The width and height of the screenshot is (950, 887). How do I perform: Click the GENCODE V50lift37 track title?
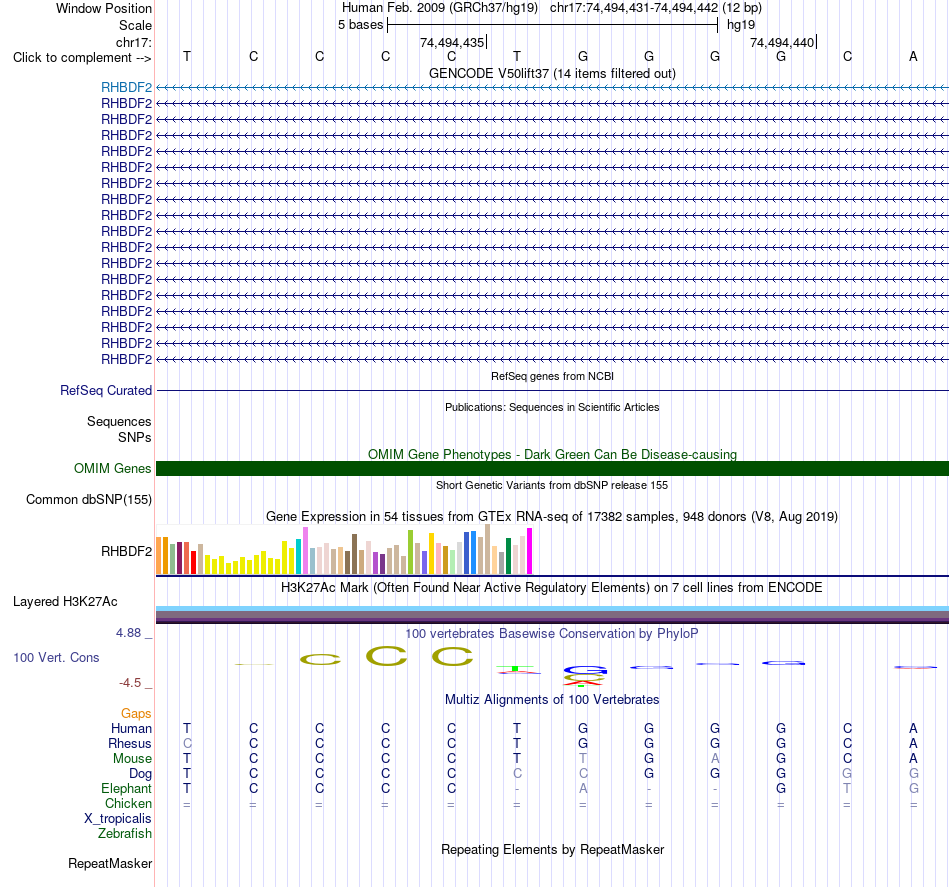(x=552, y=73)
